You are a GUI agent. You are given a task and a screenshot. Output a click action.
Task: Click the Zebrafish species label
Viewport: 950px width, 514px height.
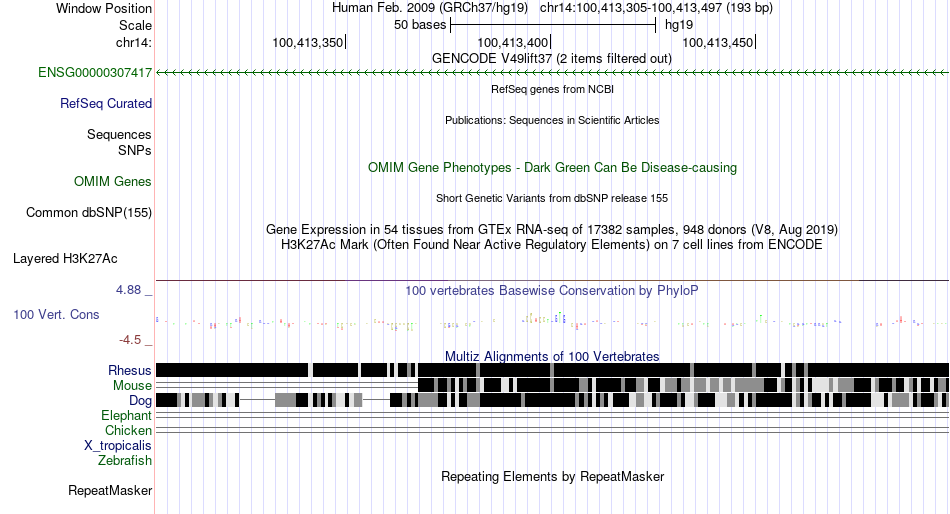(125, 461)
